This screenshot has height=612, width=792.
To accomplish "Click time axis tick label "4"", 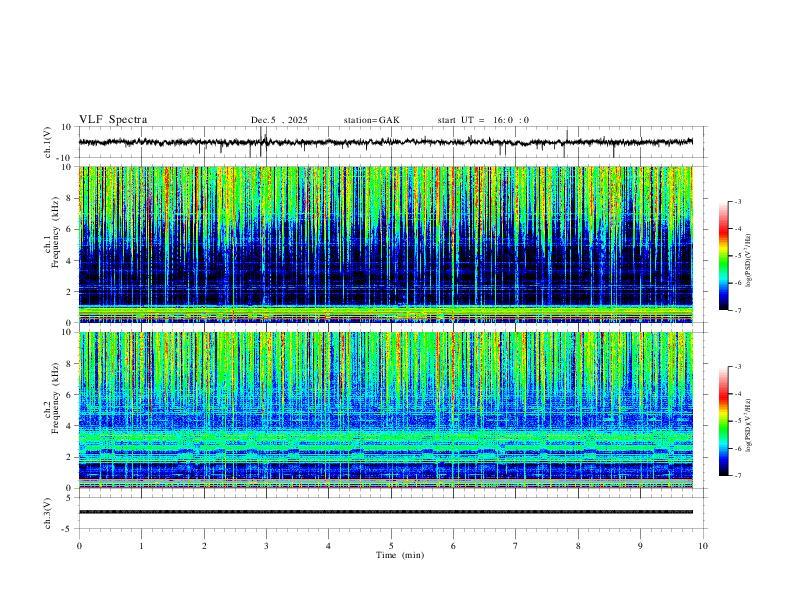I will click(328, 546).
